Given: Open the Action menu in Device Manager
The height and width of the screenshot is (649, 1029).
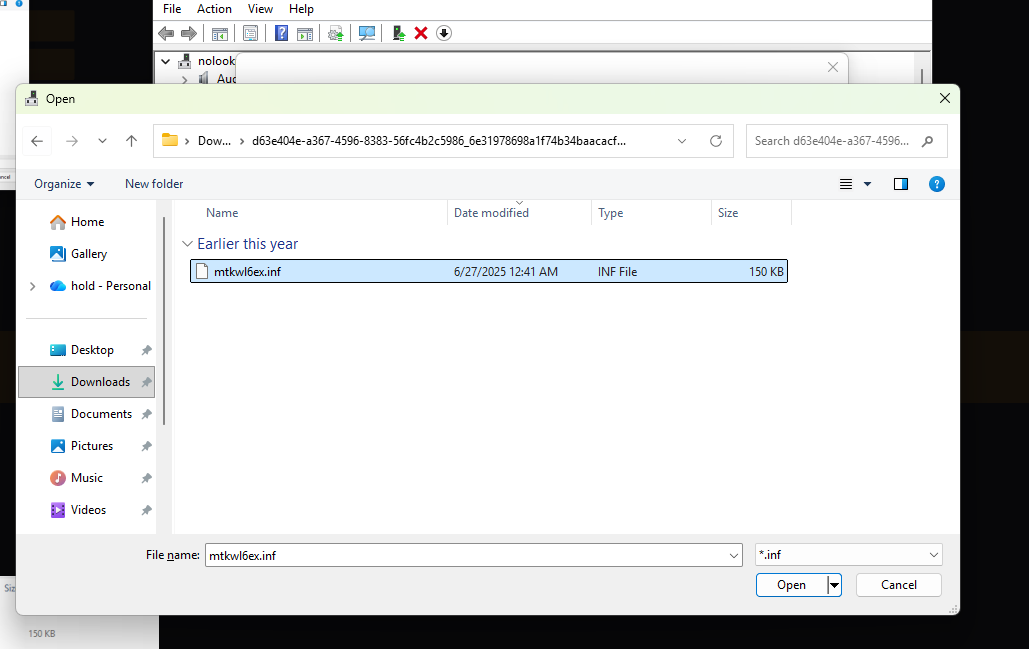Looking at the screenshot, I should [214, 9].
